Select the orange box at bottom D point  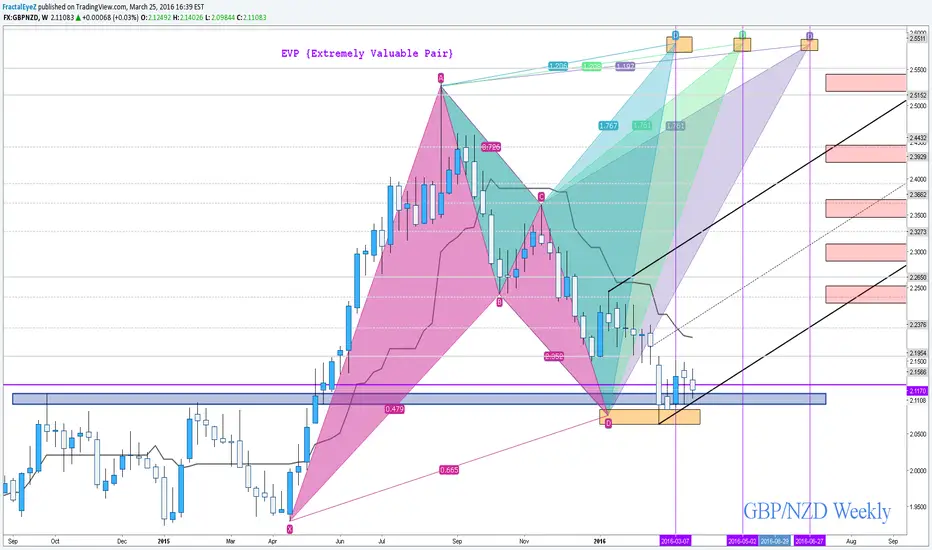click(x=650, y=417)
